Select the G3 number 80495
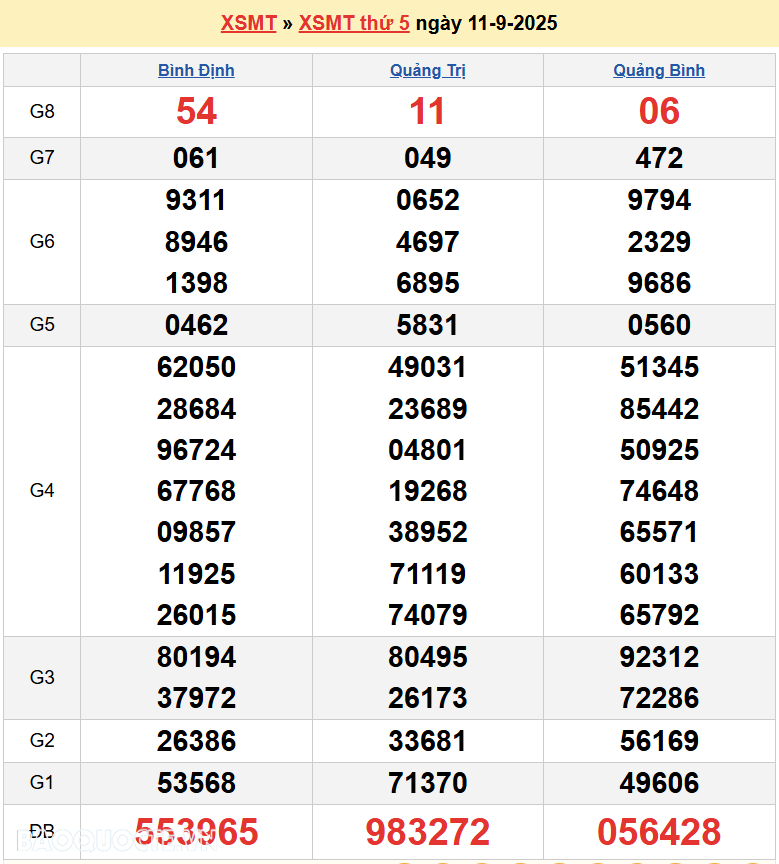 (427, 657)
